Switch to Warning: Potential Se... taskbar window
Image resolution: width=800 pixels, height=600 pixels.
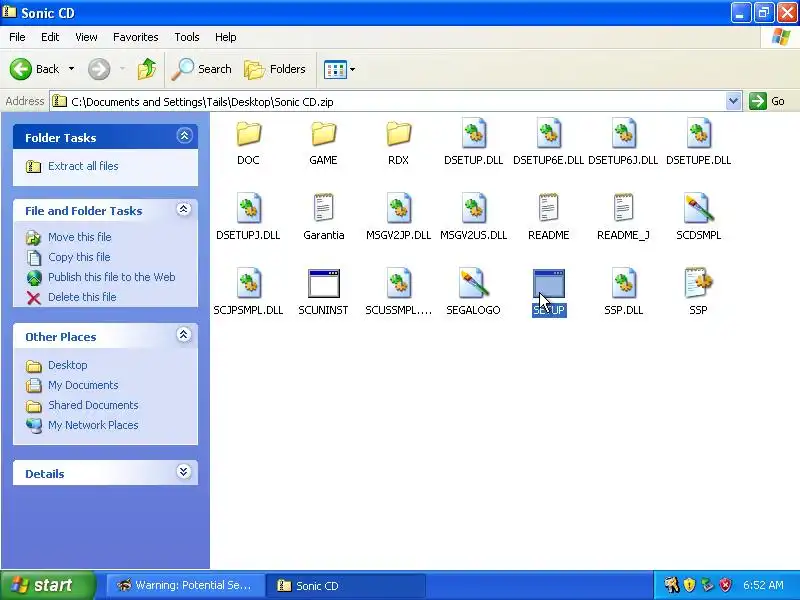[x=185, y=586]
